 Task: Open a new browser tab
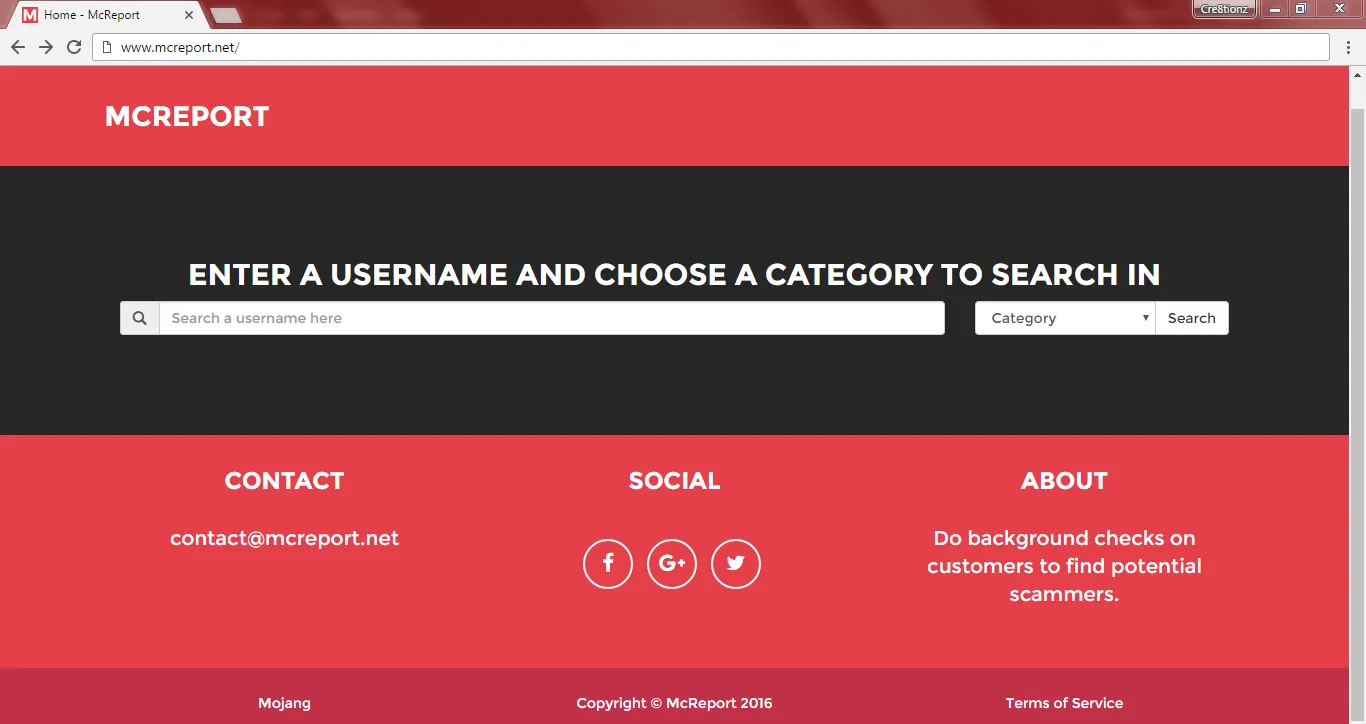point(226,15)
